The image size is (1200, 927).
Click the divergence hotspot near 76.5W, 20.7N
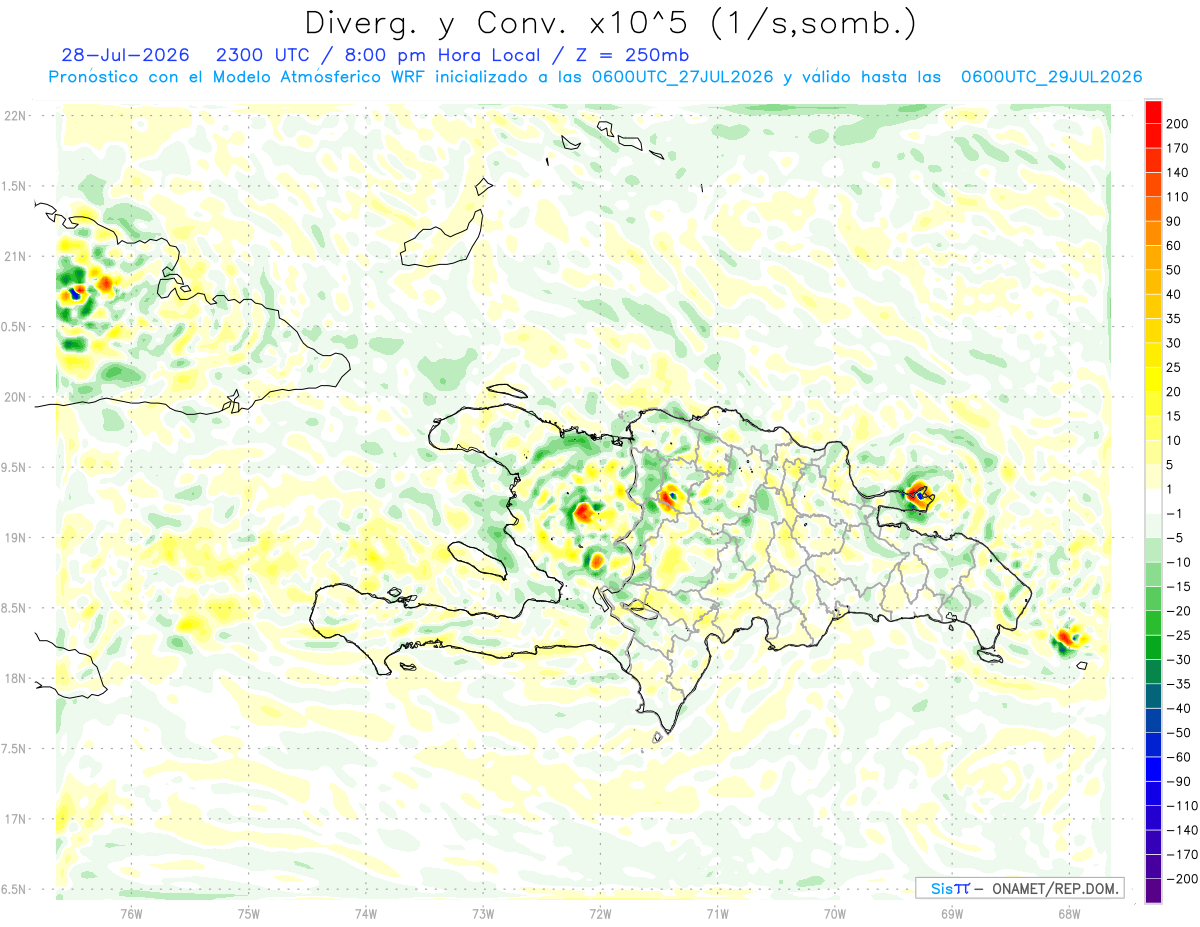[x=76, y=294]
